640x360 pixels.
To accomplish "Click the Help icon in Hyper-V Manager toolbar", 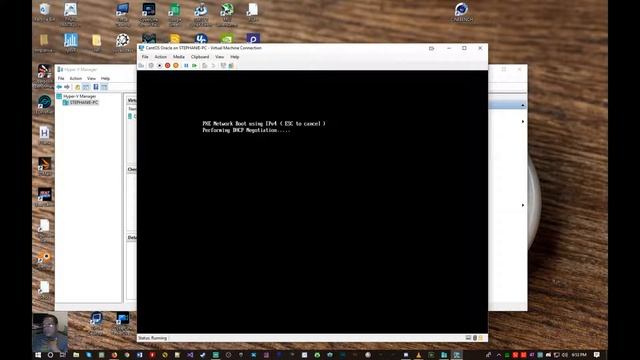I will point(96,87).
